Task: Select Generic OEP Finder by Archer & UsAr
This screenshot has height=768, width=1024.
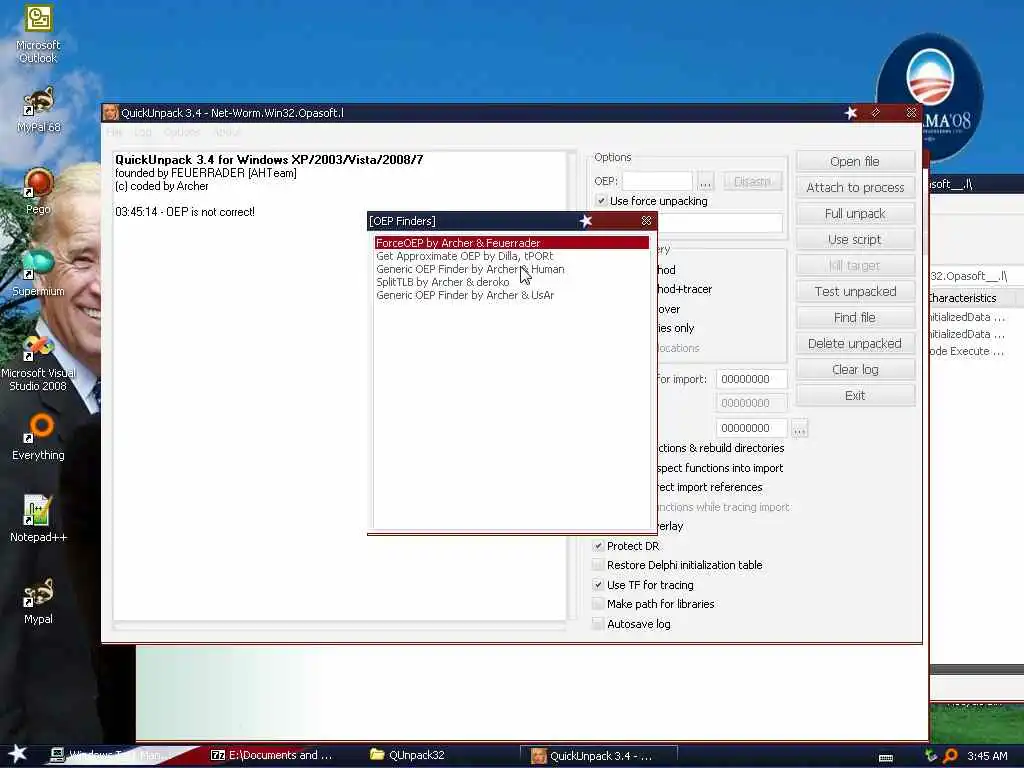Action: [x=512, y=295]
